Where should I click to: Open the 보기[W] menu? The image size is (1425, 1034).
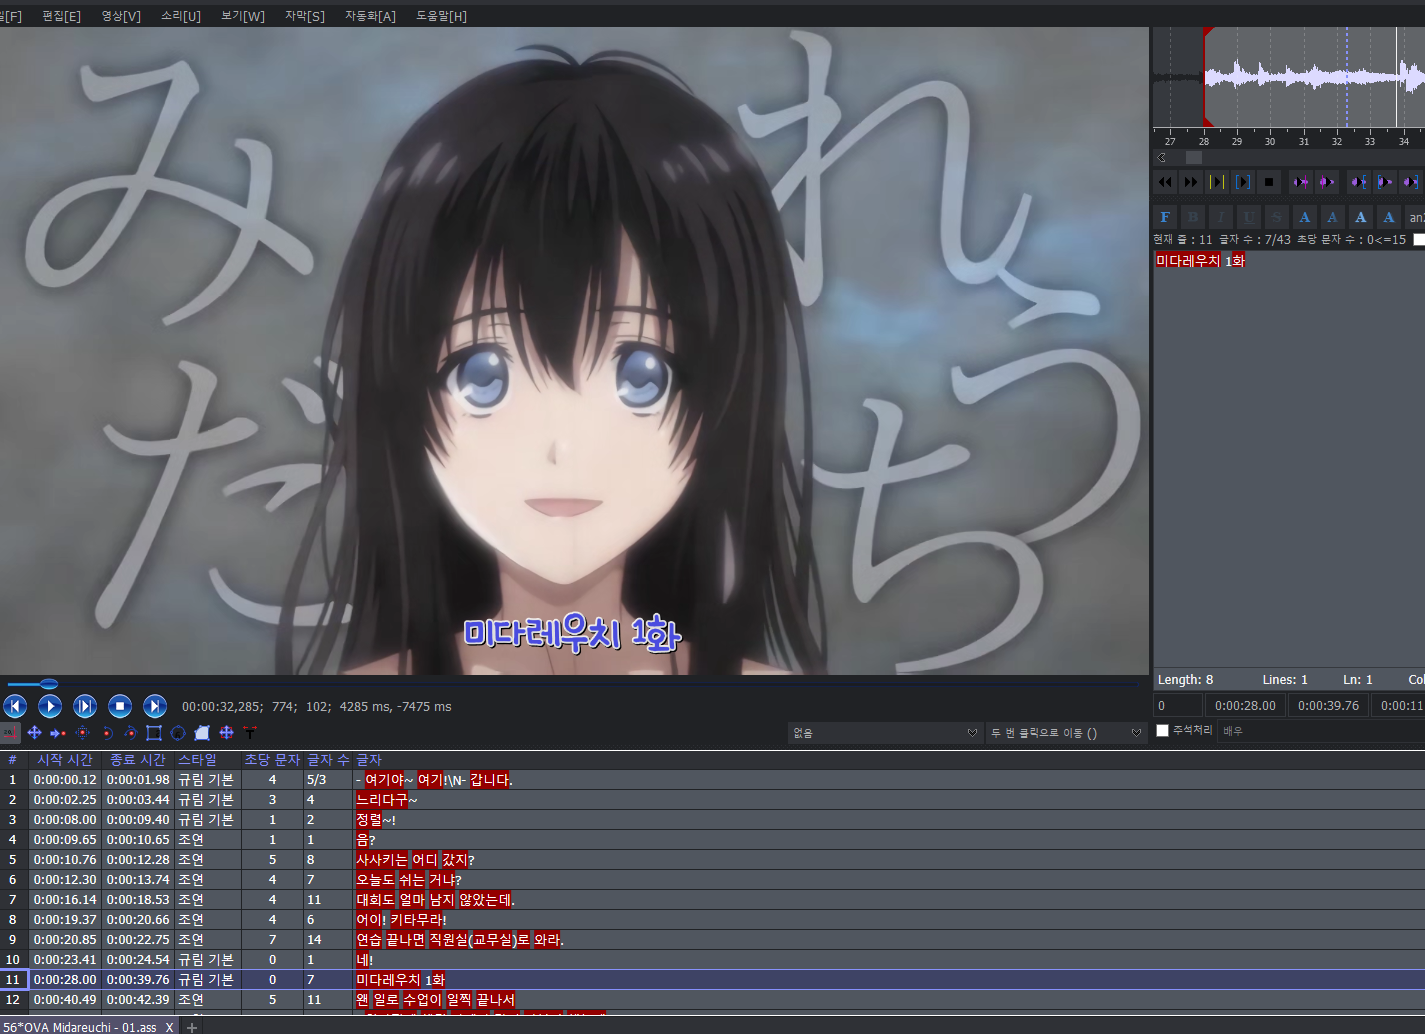(243, 16)
